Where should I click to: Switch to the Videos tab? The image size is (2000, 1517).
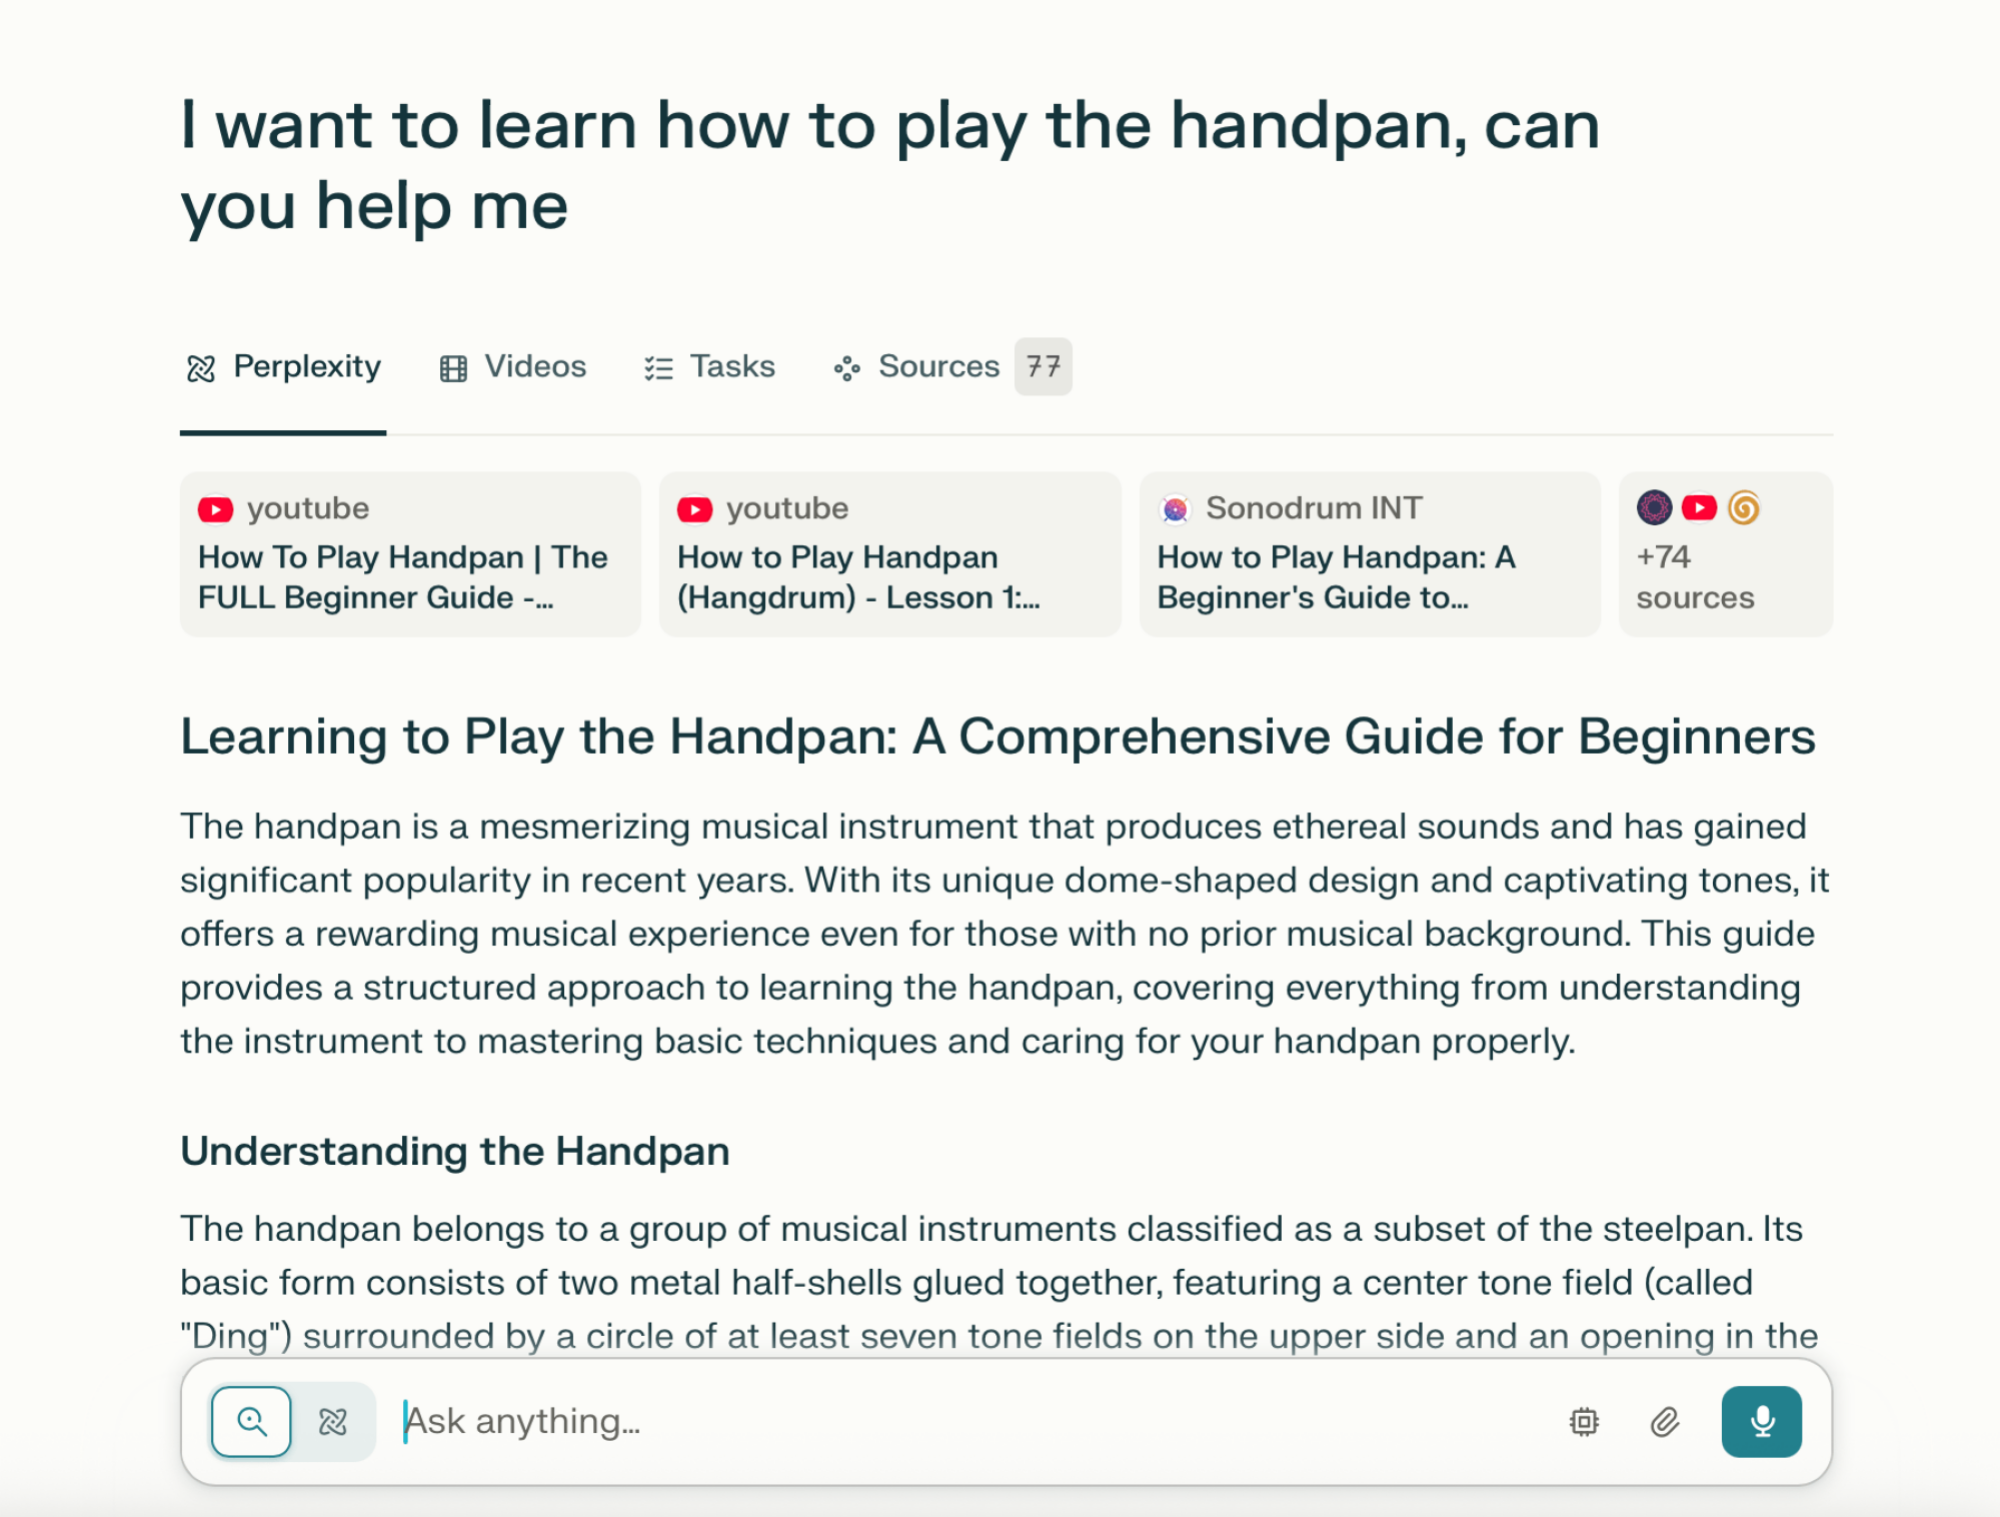click(513, 367)
